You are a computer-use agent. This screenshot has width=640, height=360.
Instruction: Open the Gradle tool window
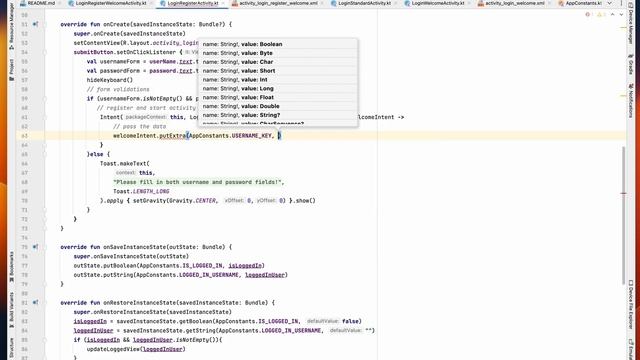point(631,64)
